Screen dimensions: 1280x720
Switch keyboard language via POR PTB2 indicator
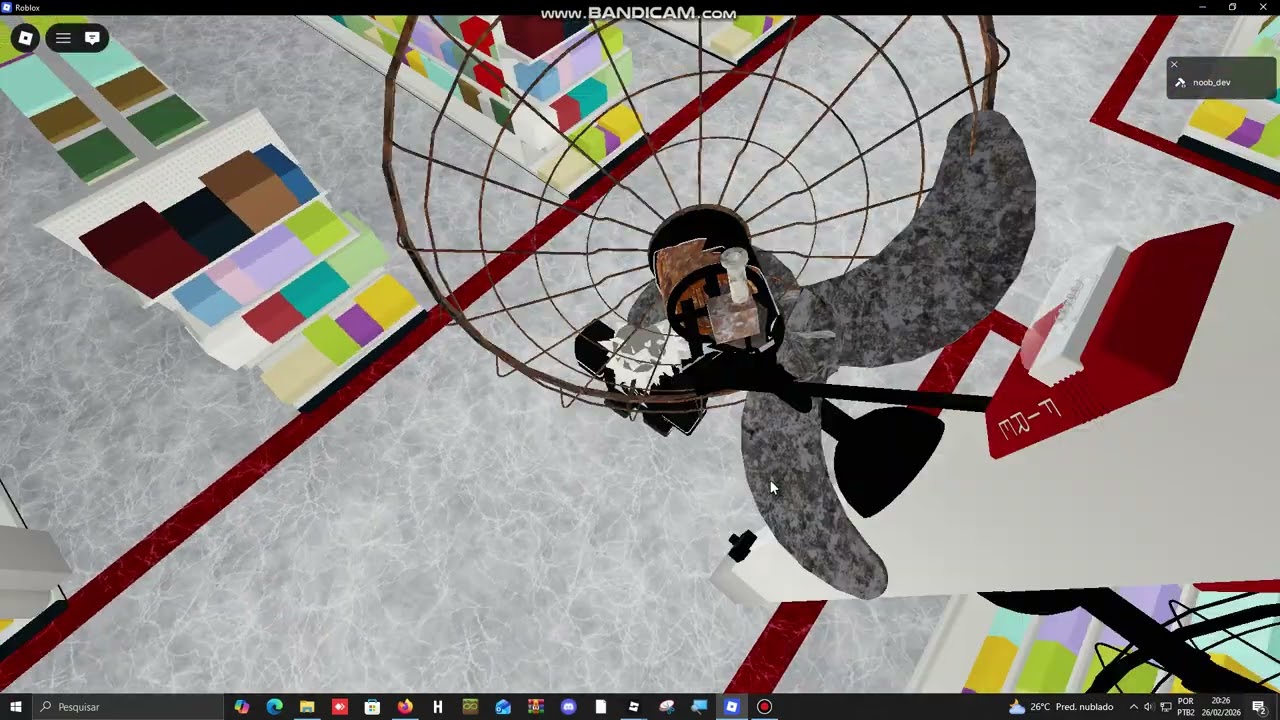tap(1186, 707)
